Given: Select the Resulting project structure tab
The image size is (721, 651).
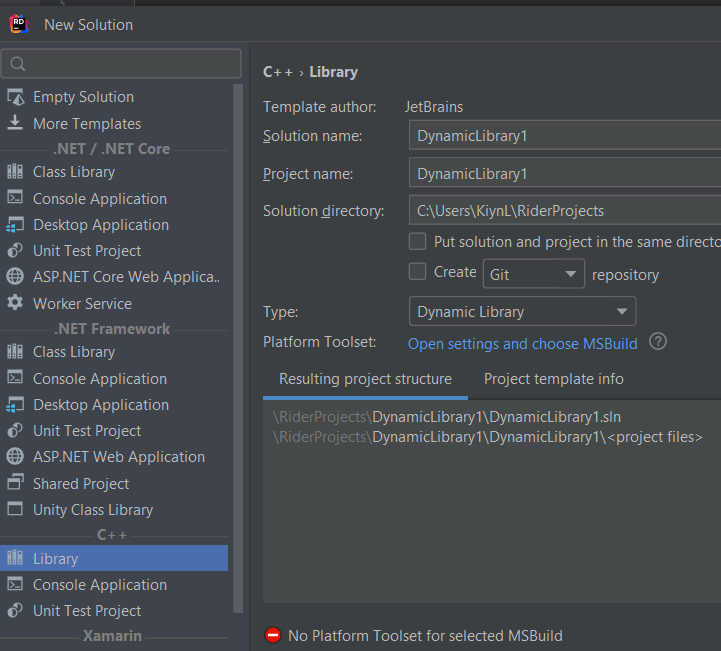Looking at the screenshot, I should tap(365, 379).
